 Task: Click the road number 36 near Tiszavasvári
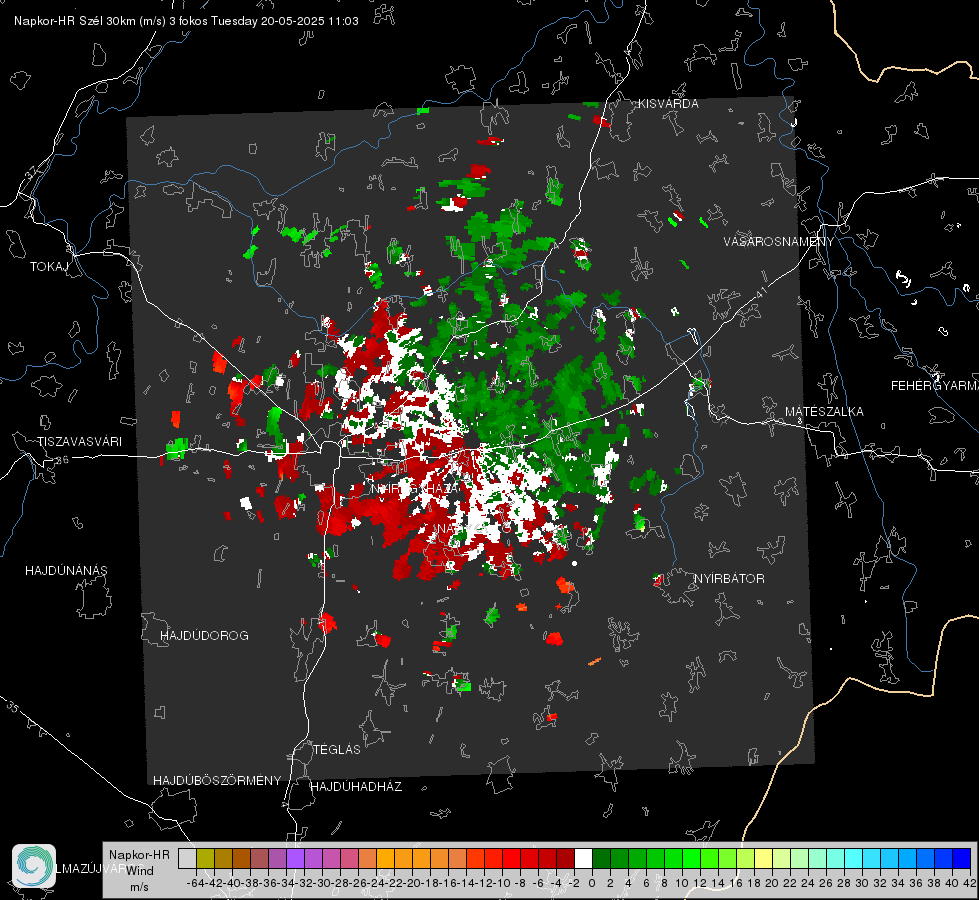click(62, 460)
